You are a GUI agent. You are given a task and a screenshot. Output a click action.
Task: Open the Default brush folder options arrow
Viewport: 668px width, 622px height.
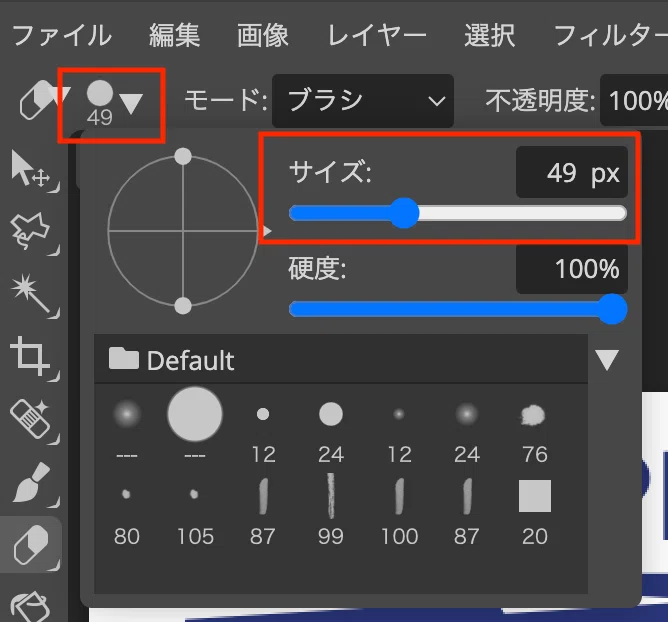[607, 360]
